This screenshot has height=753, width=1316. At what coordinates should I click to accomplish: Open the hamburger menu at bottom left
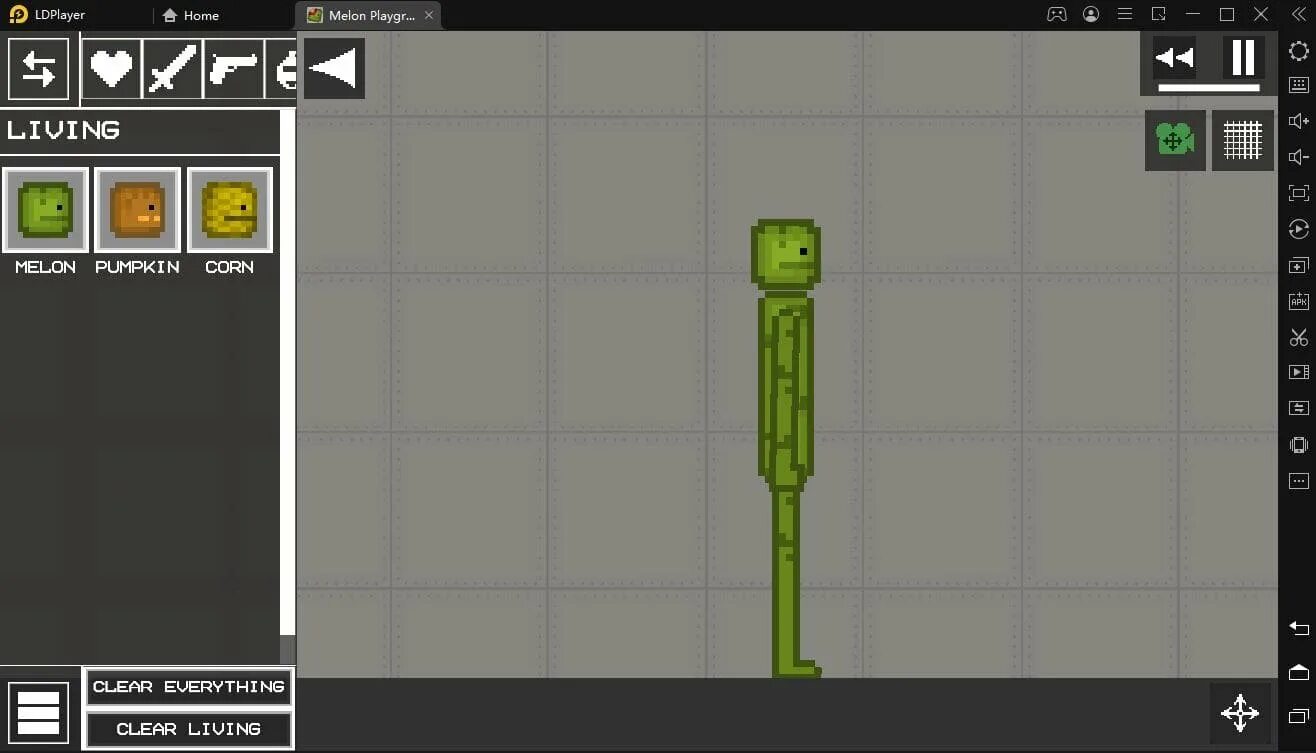(x=39, y=713)
